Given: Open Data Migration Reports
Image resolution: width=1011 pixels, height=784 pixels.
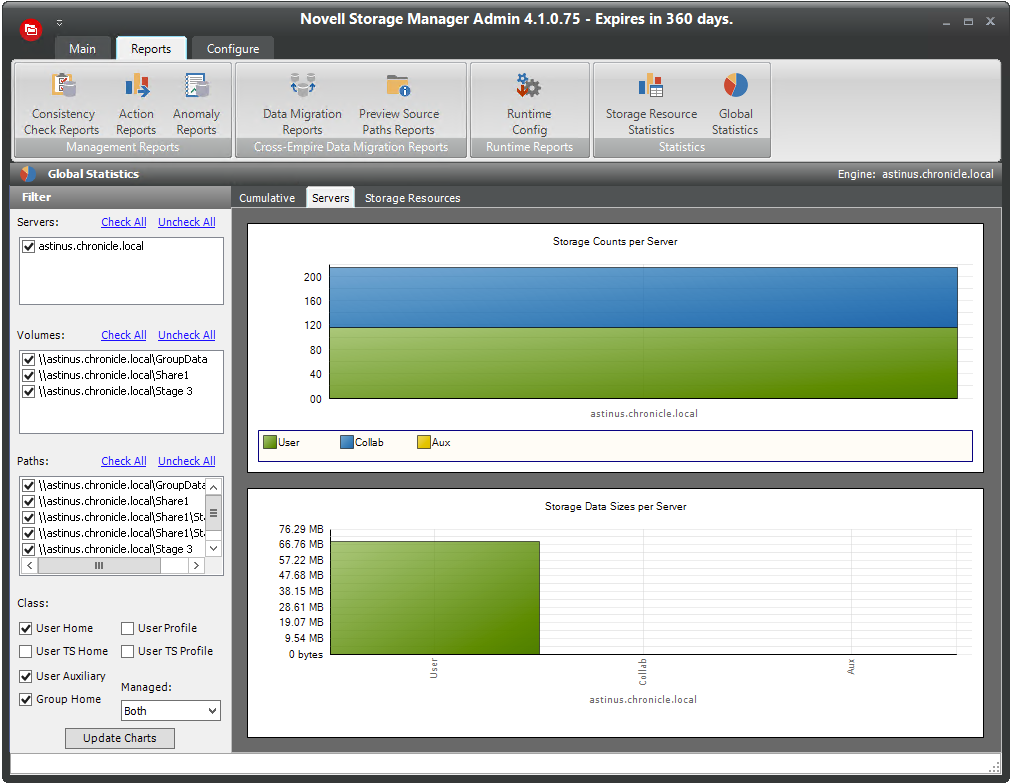Looking at the screenshot, I should [x=302, y=104].
